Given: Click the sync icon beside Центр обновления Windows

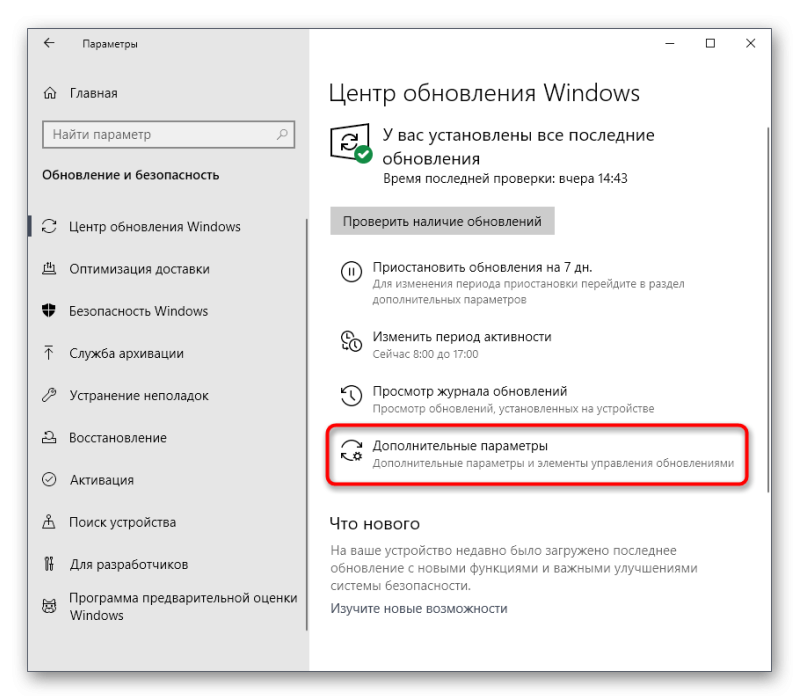Looking at the screenshot, I should click(49, 226).
